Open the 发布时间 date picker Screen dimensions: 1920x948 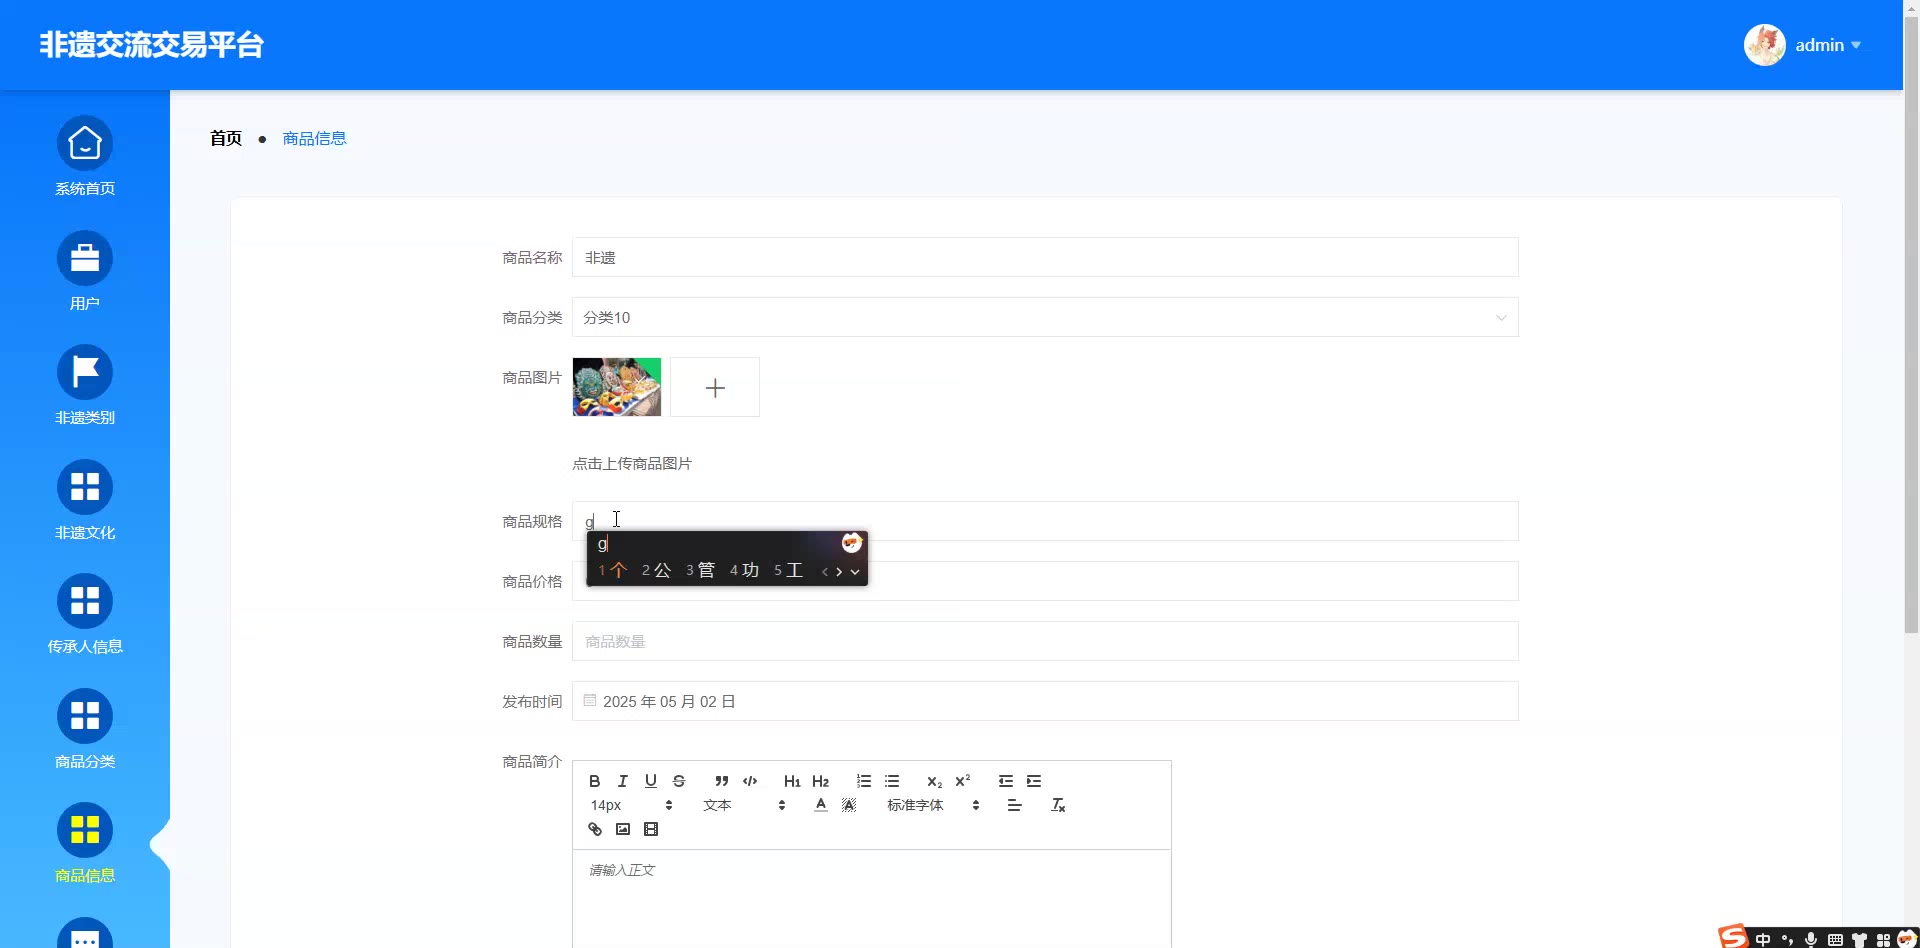coord(1045,701)
